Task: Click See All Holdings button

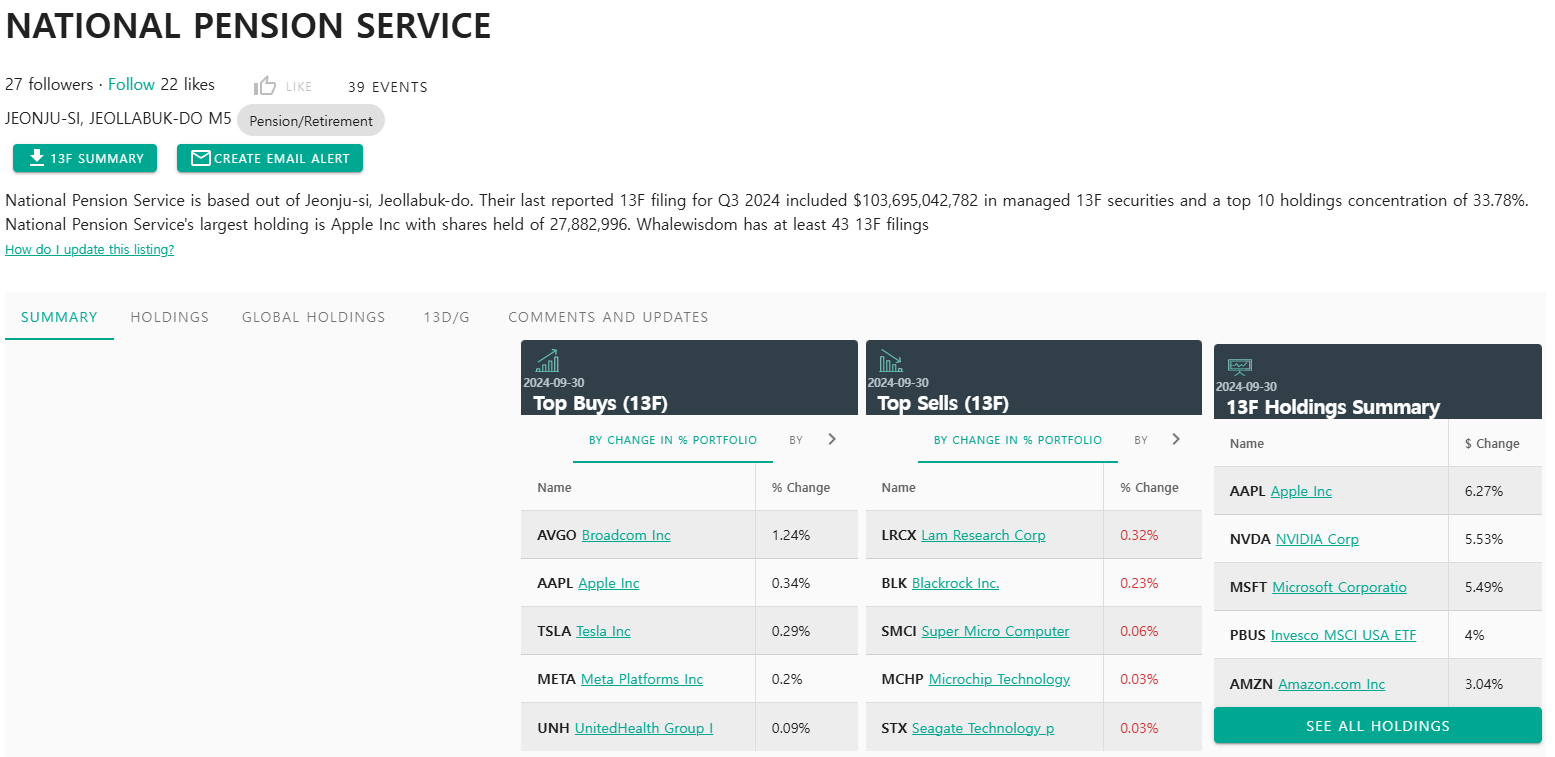Action: point(1378,726)
